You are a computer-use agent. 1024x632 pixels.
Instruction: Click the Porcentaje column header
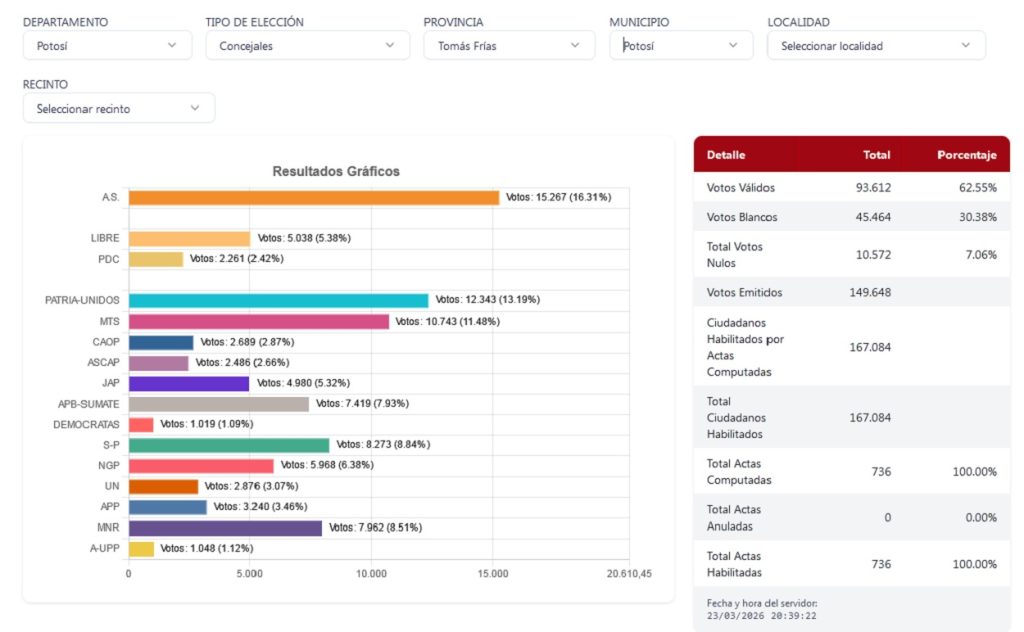pyautogui.click(x=966, y=155)
